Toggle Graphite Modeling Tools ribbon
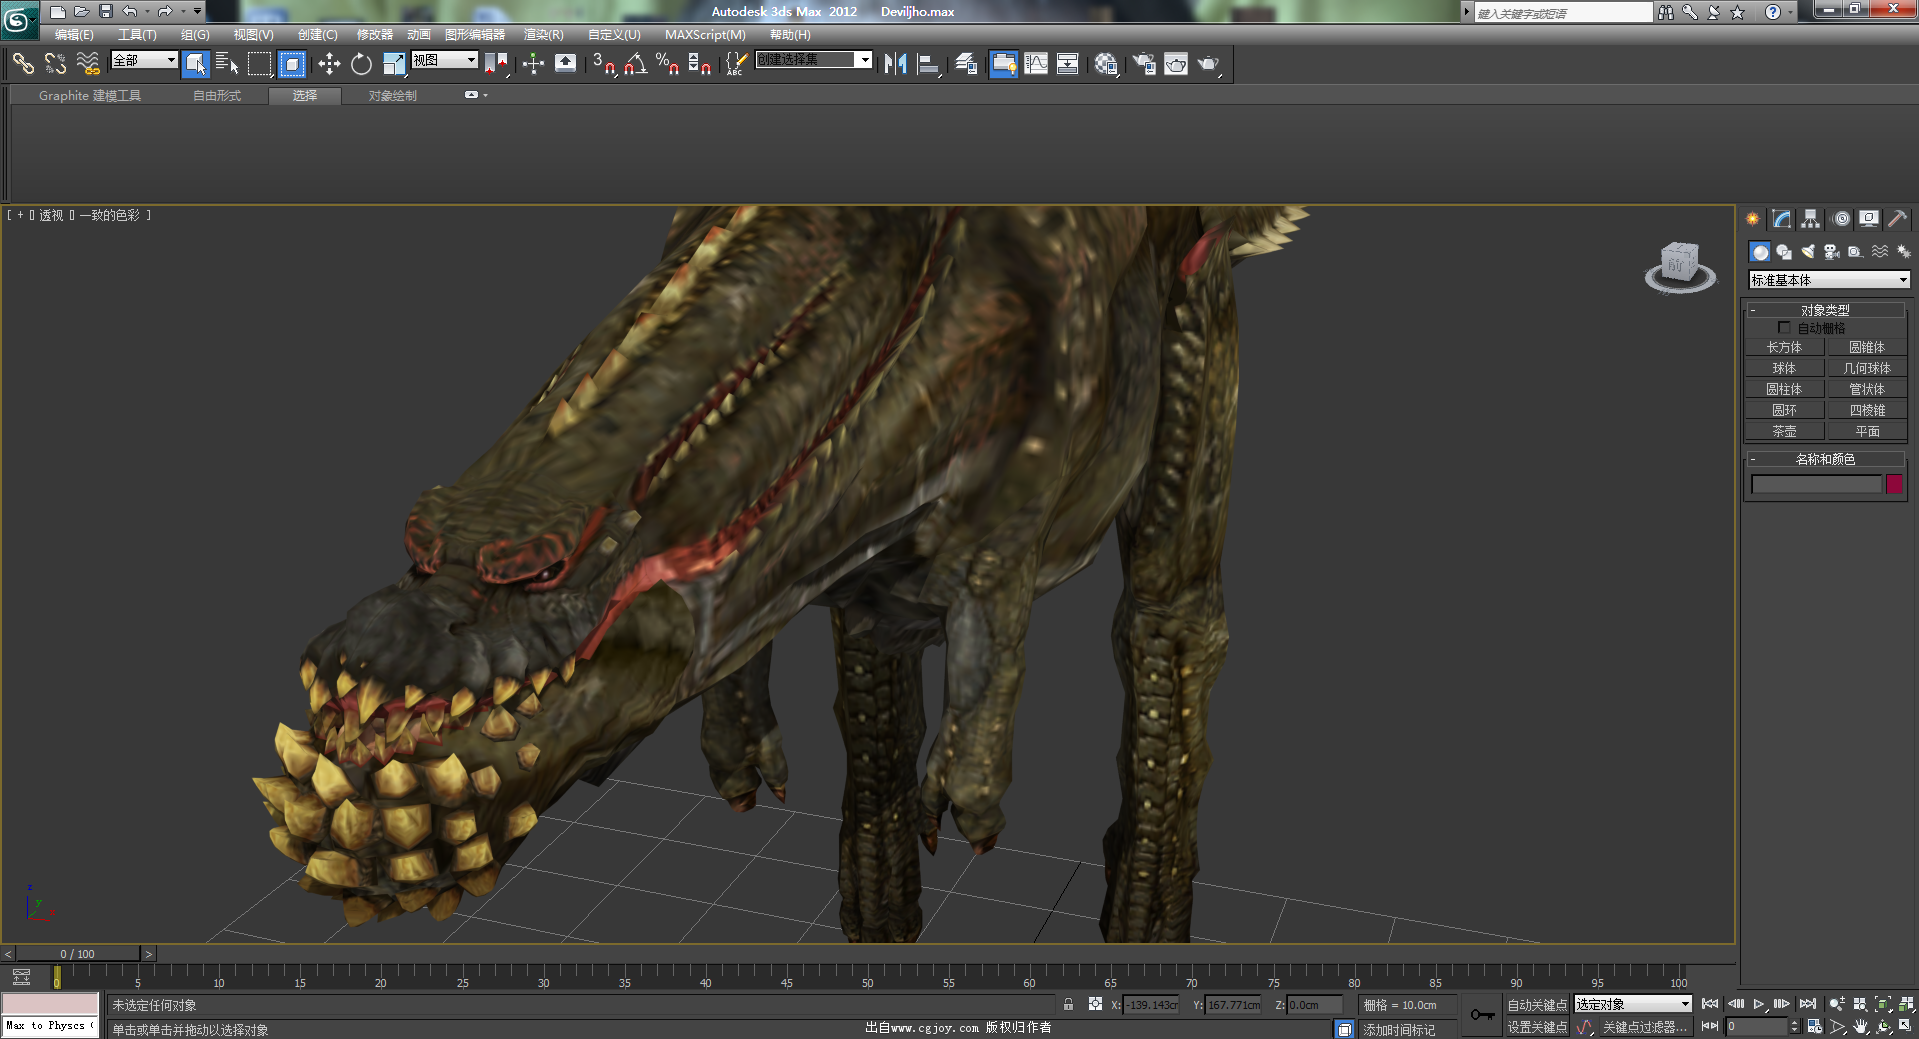 point(1003,64)
